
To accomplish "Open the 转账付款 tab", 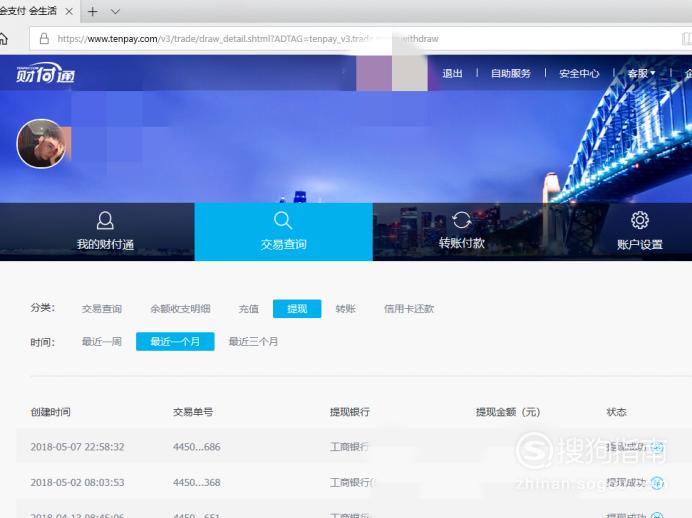I will pos(462,232).
